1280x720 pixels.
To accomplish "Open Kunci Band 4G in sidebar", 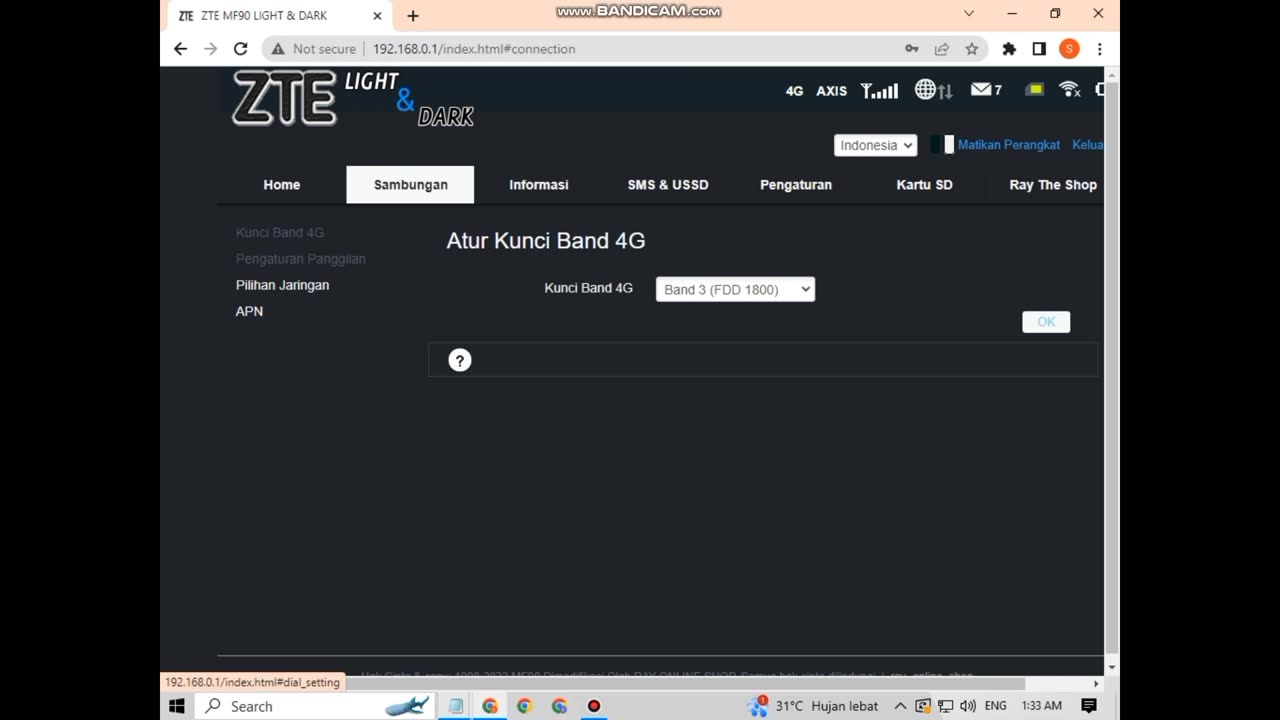I will point(280,233).
